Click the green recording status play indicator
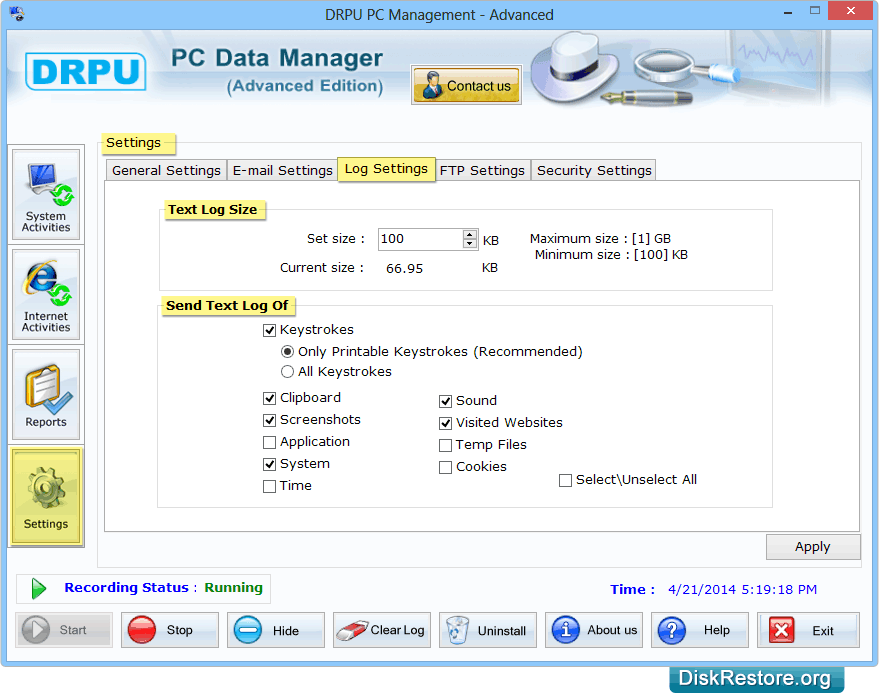This screenshot has height=693, width=879. coord(38,589)
